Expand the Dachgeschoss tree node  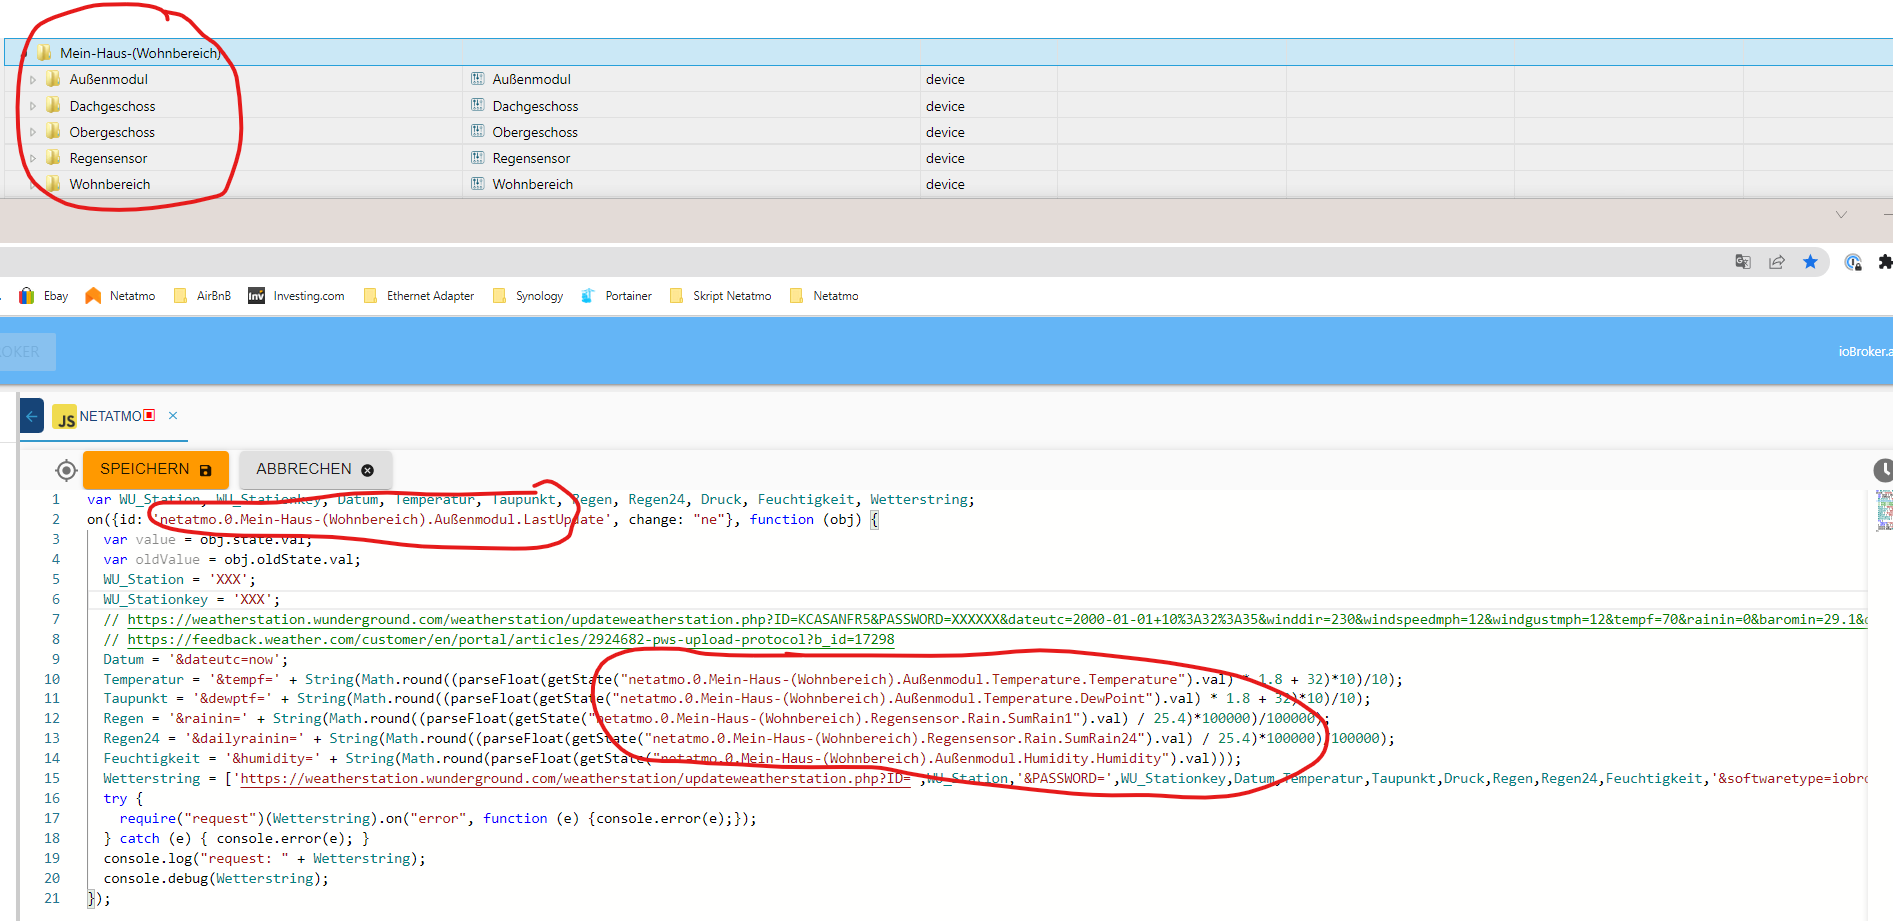(x=32, y=106)
